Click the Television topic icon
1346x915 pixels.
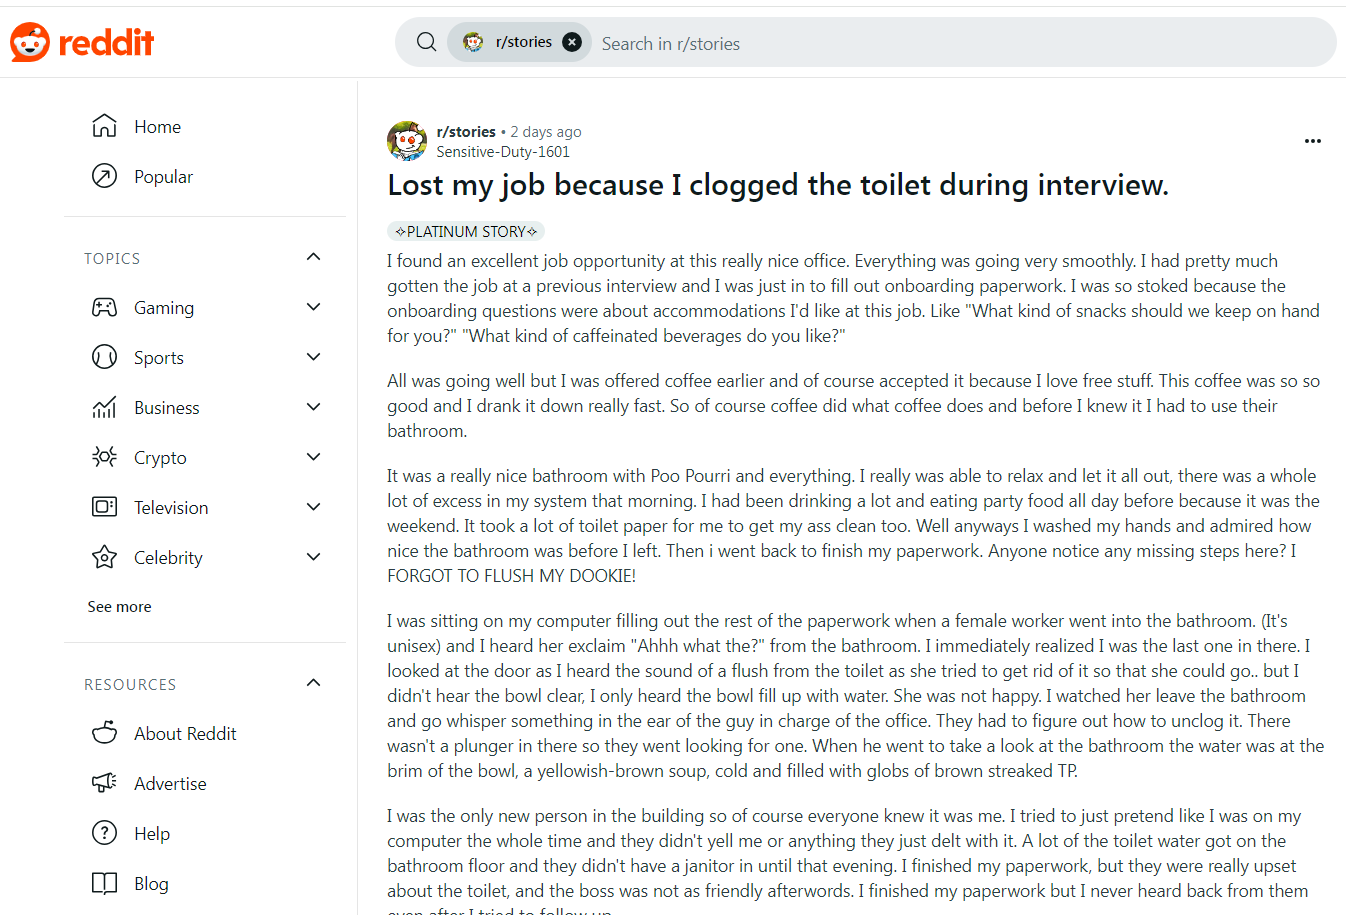(x=104, y=507)
